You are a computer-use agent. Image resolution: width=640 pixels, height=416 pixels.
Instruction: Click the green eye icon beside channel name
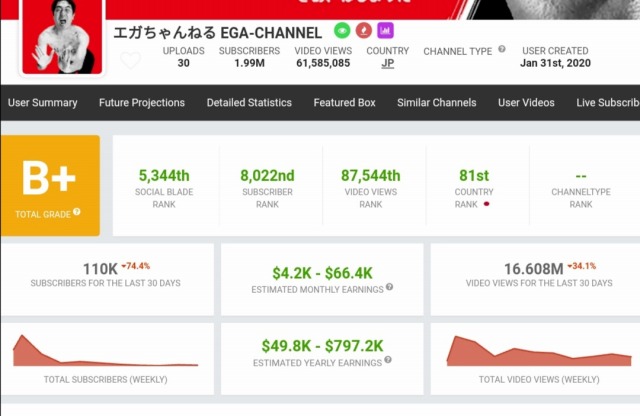[x=342, y=31]
